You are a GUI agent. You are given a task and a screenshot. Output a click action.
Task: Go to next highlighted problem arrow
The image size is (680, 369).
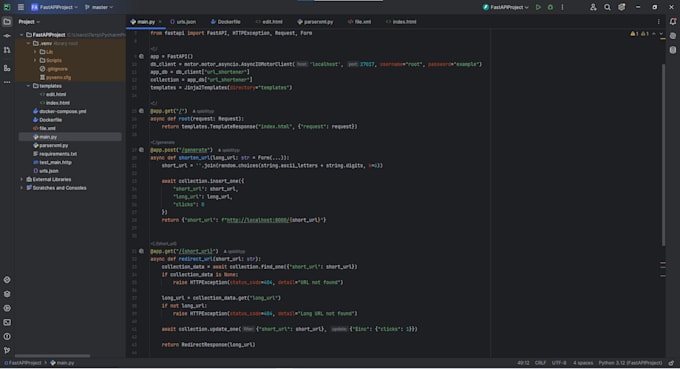[661, 34]
